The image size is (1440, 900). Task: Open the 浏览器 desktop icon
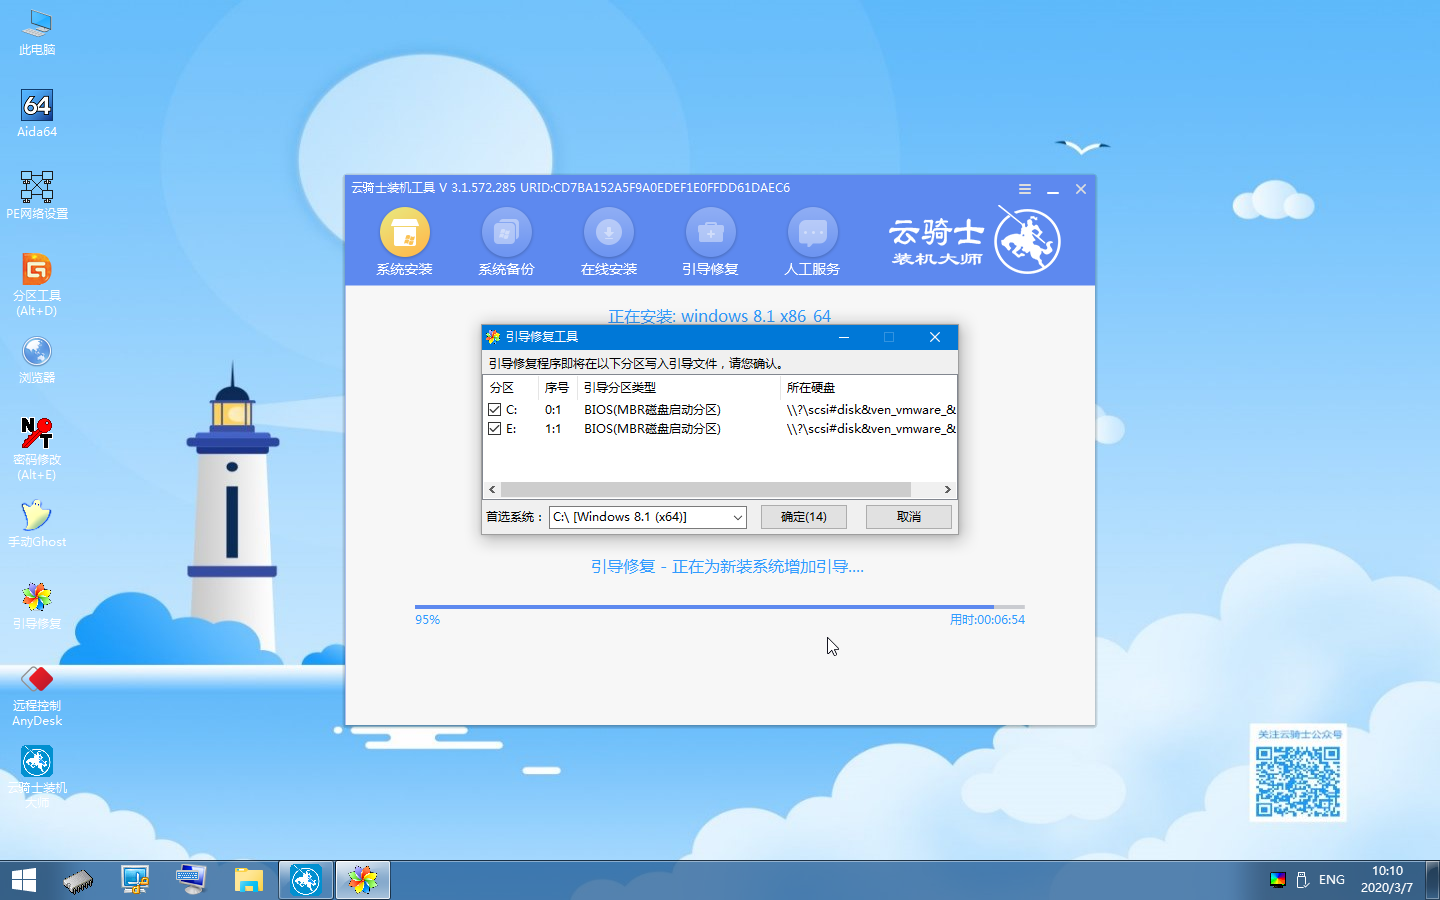[37, 361]
